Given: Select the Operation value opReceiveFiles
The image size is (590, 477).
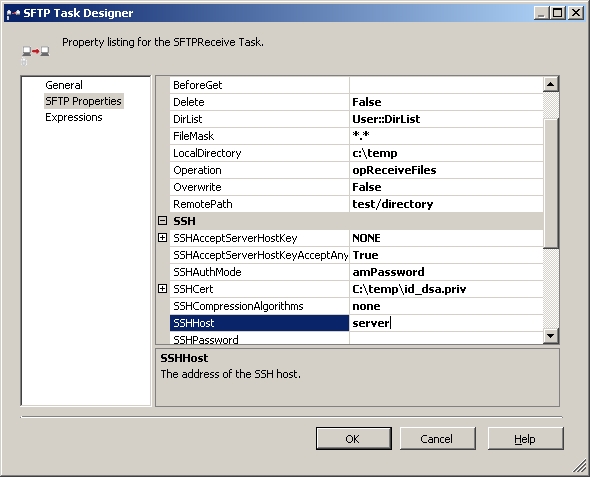Looking at the screenshot, I should (x=446, y=170).
